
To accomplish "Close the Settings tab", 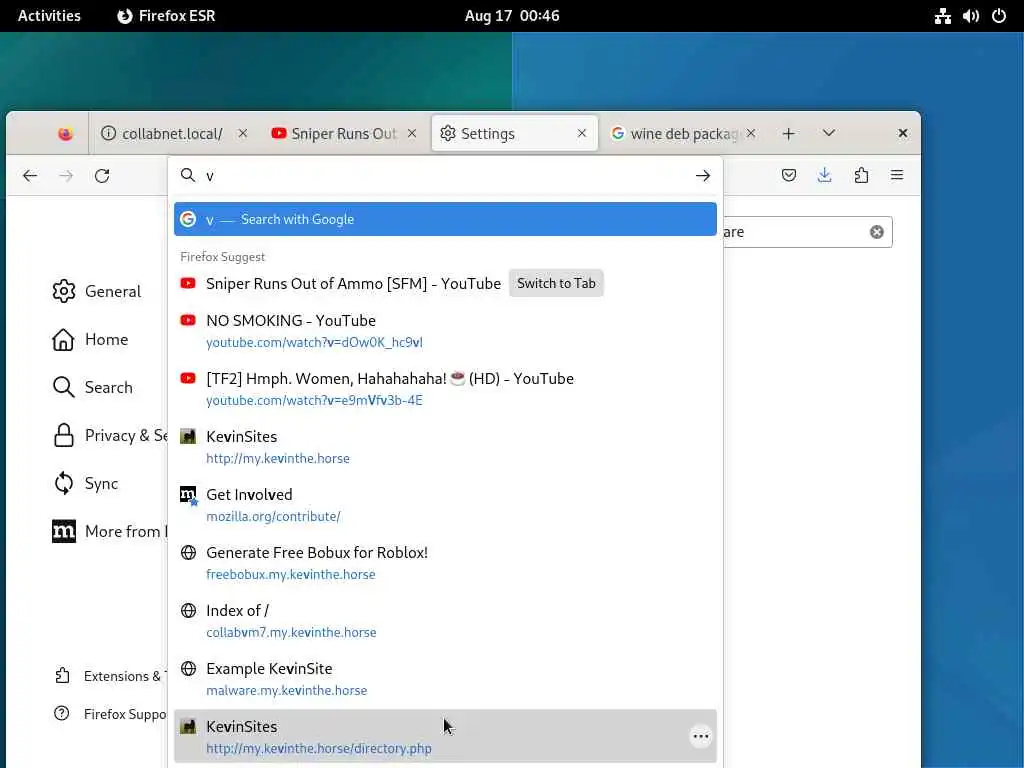I will click(582, 133).
